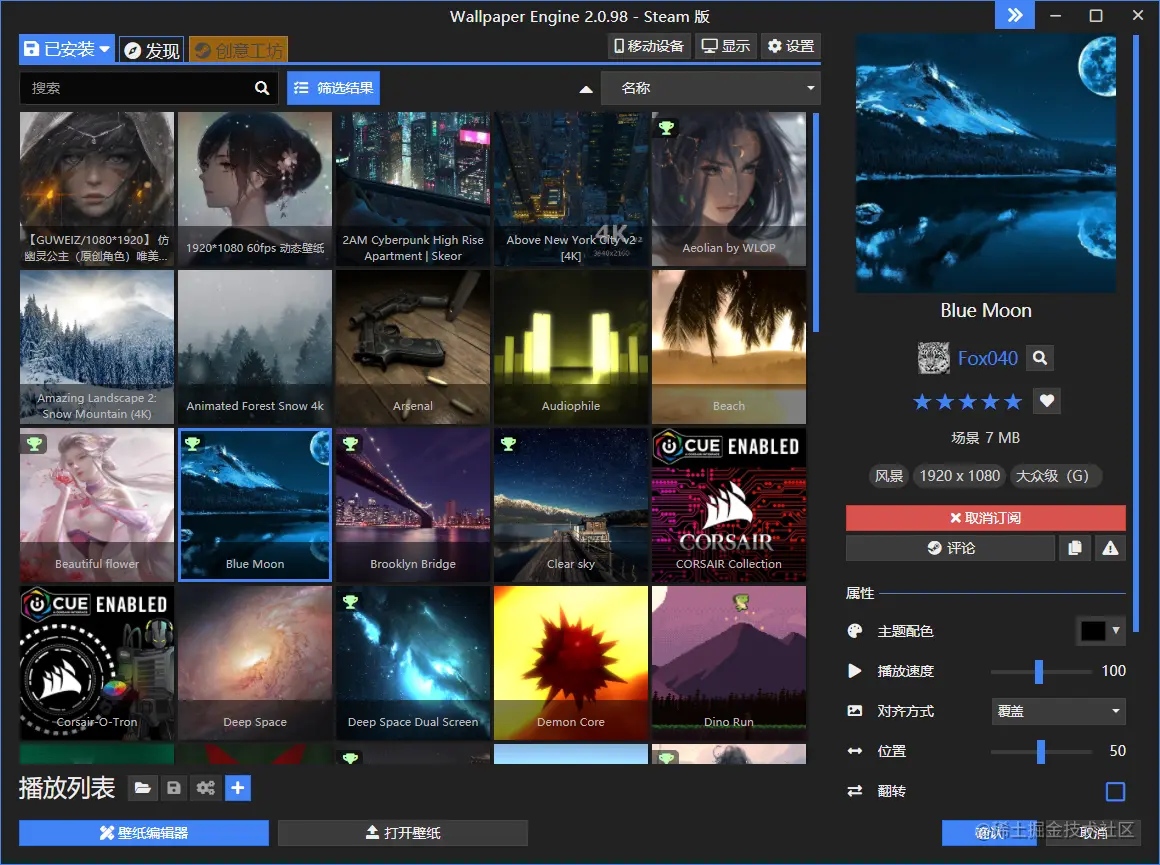1160x865 pixels.
Task: Click the flip swap arrows icon
Action: (854, 791)
